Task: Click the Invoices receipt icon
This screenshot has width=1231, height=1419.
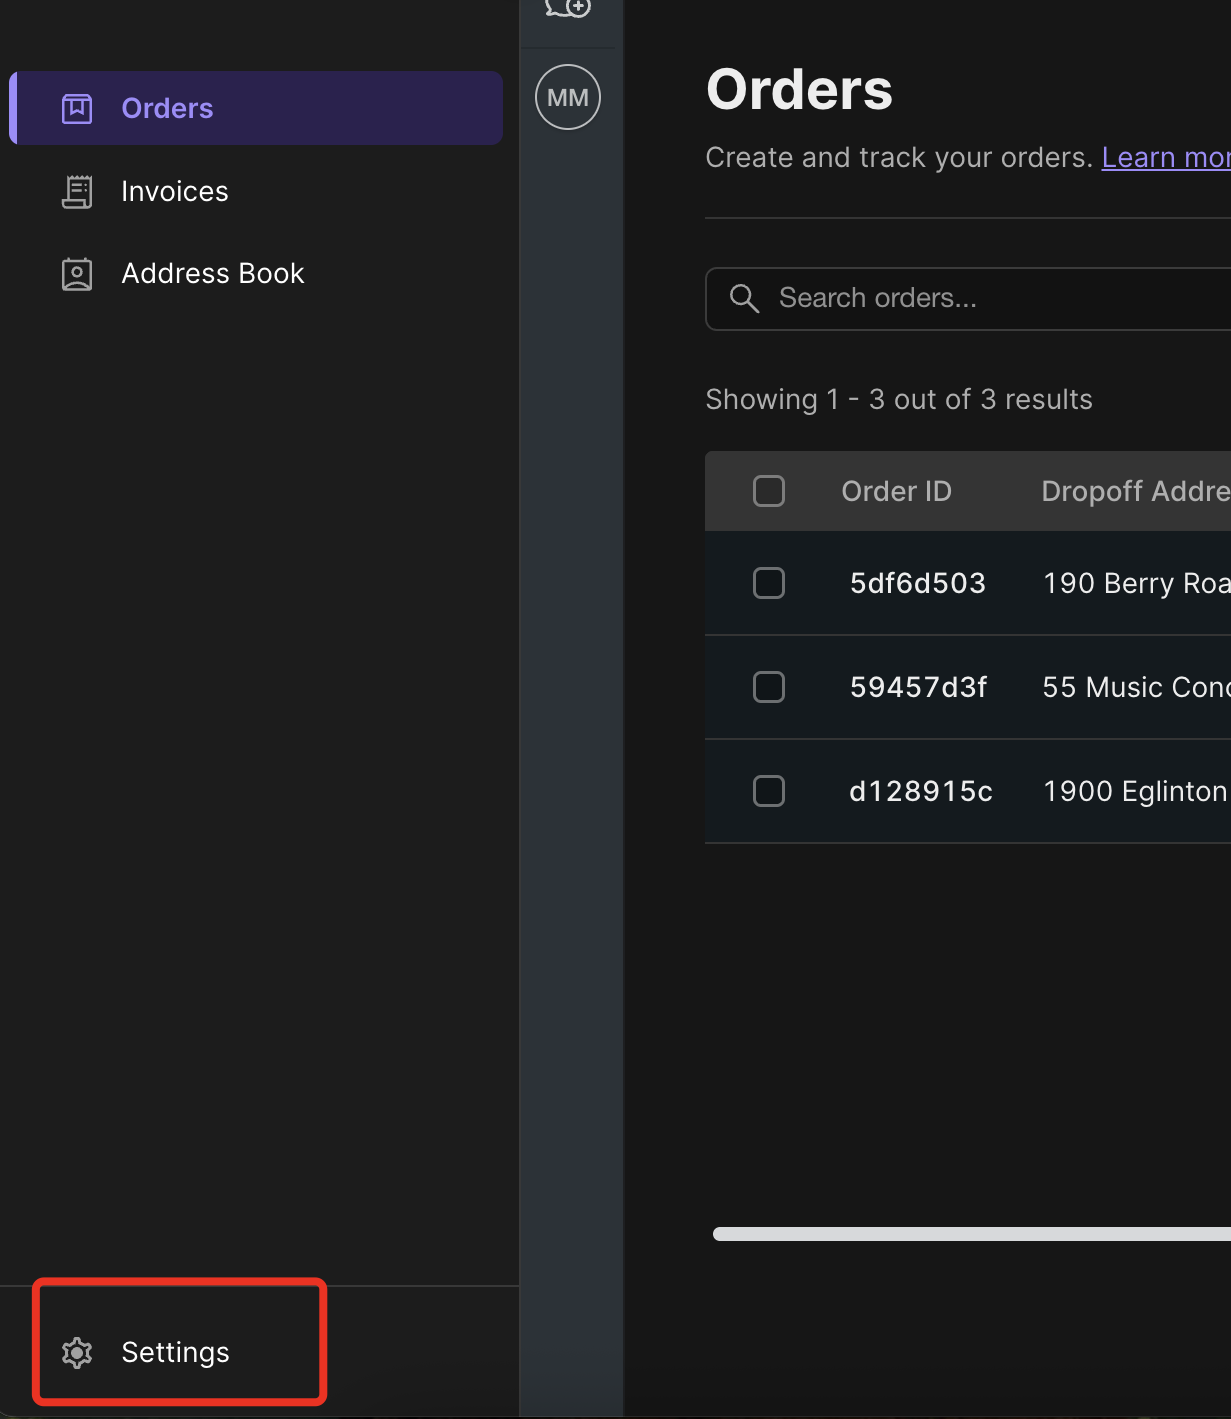Action: [77, 191]
